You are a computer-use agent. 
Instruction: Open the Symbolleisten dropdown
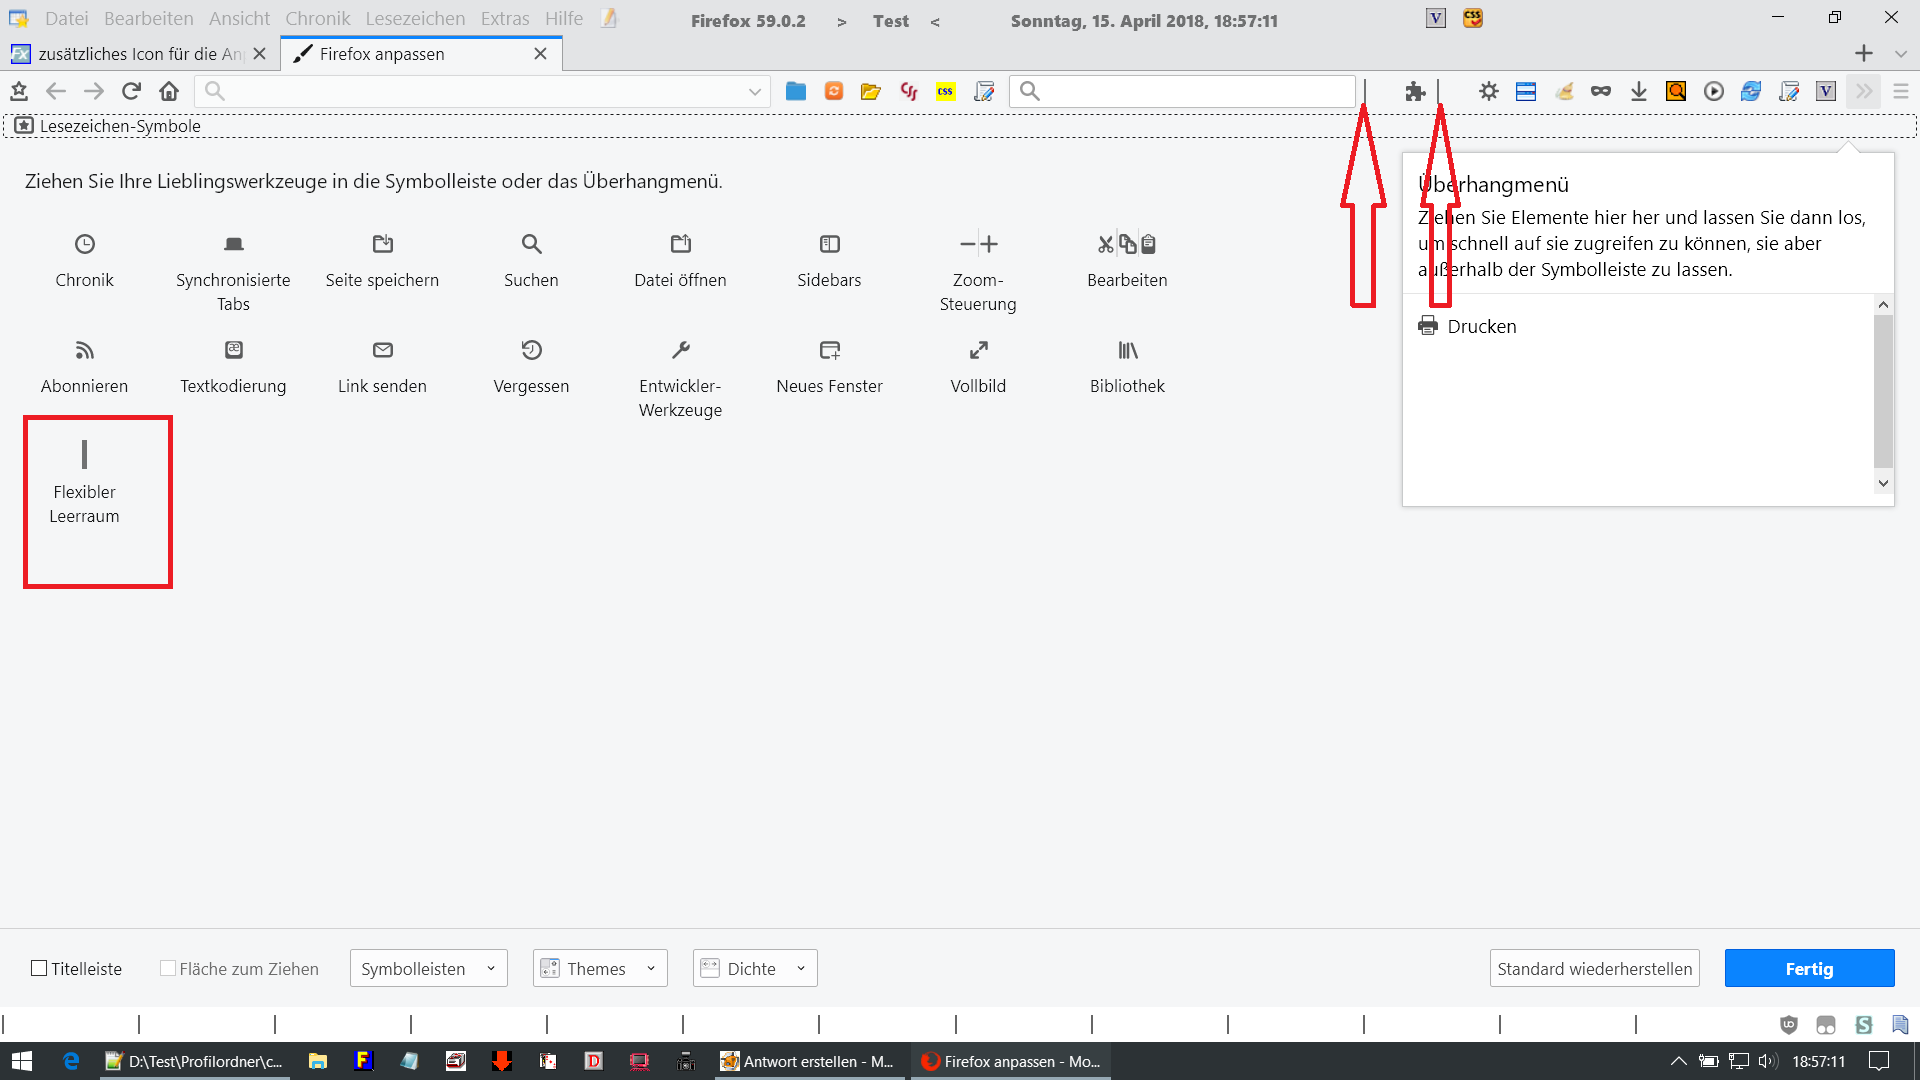click(428, 968)
